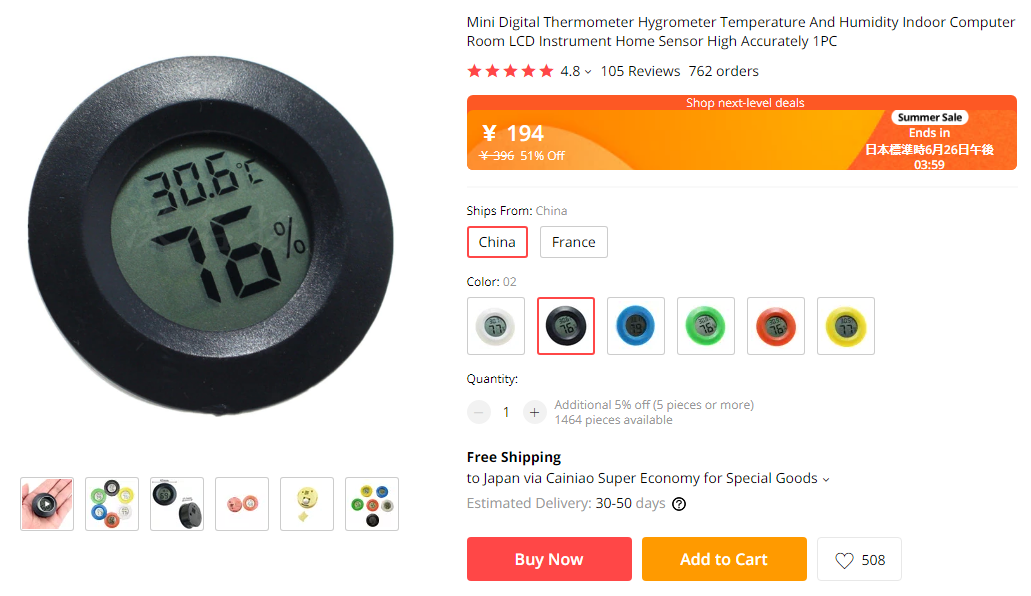Screen dimensions: 1031x596
Task: Select China as shipping origin
Action: [497, 242]
